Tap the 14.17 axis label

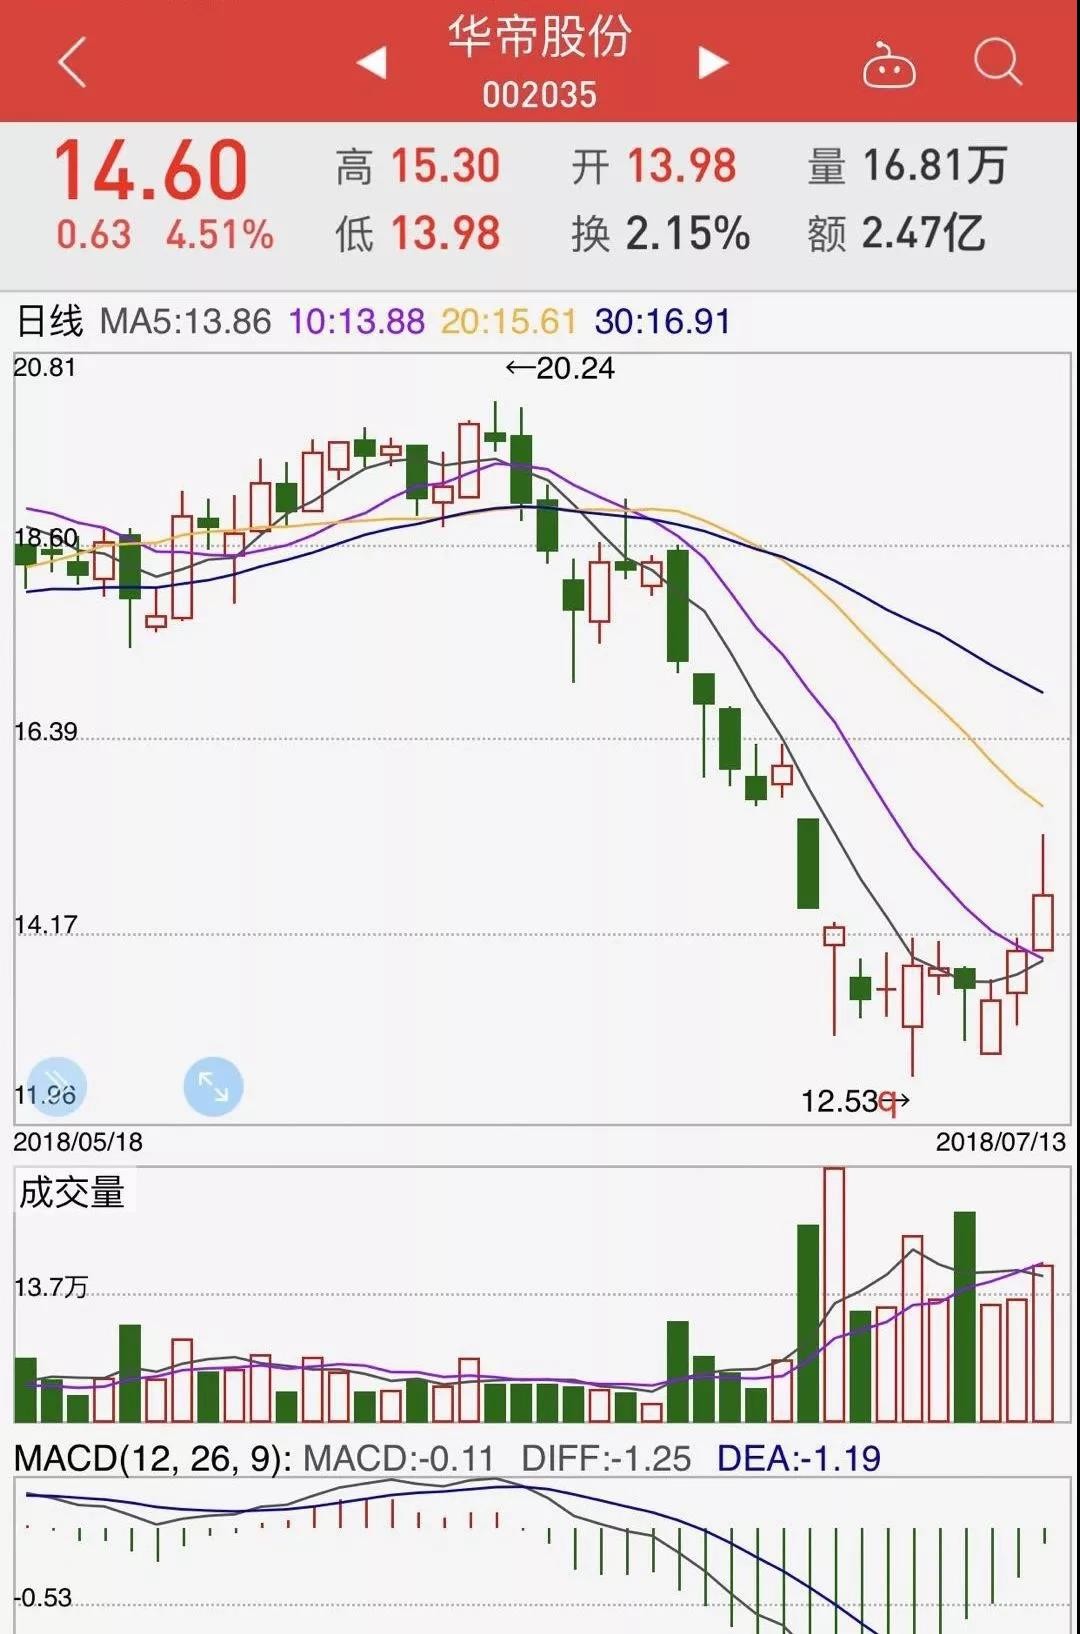point(46,924)
